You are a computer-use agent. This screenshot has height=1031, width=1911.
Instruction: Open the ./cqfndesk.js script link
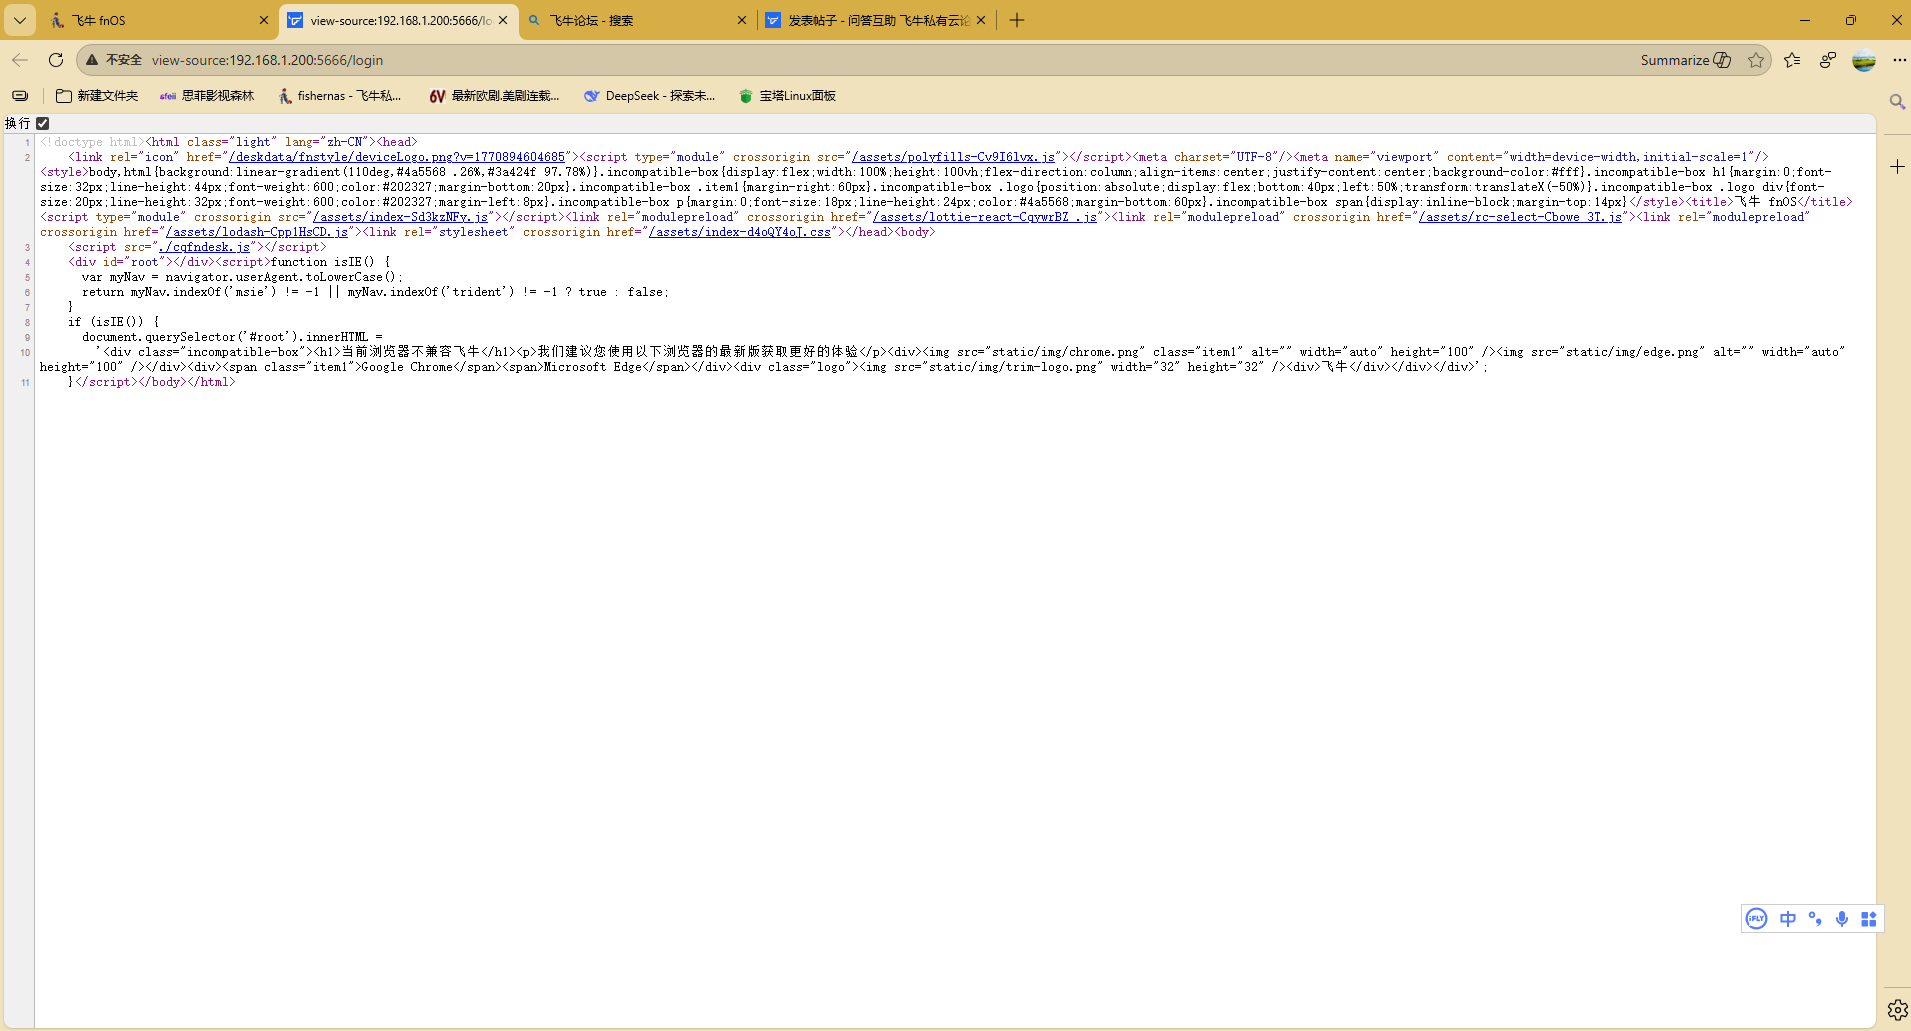(204, 247)
